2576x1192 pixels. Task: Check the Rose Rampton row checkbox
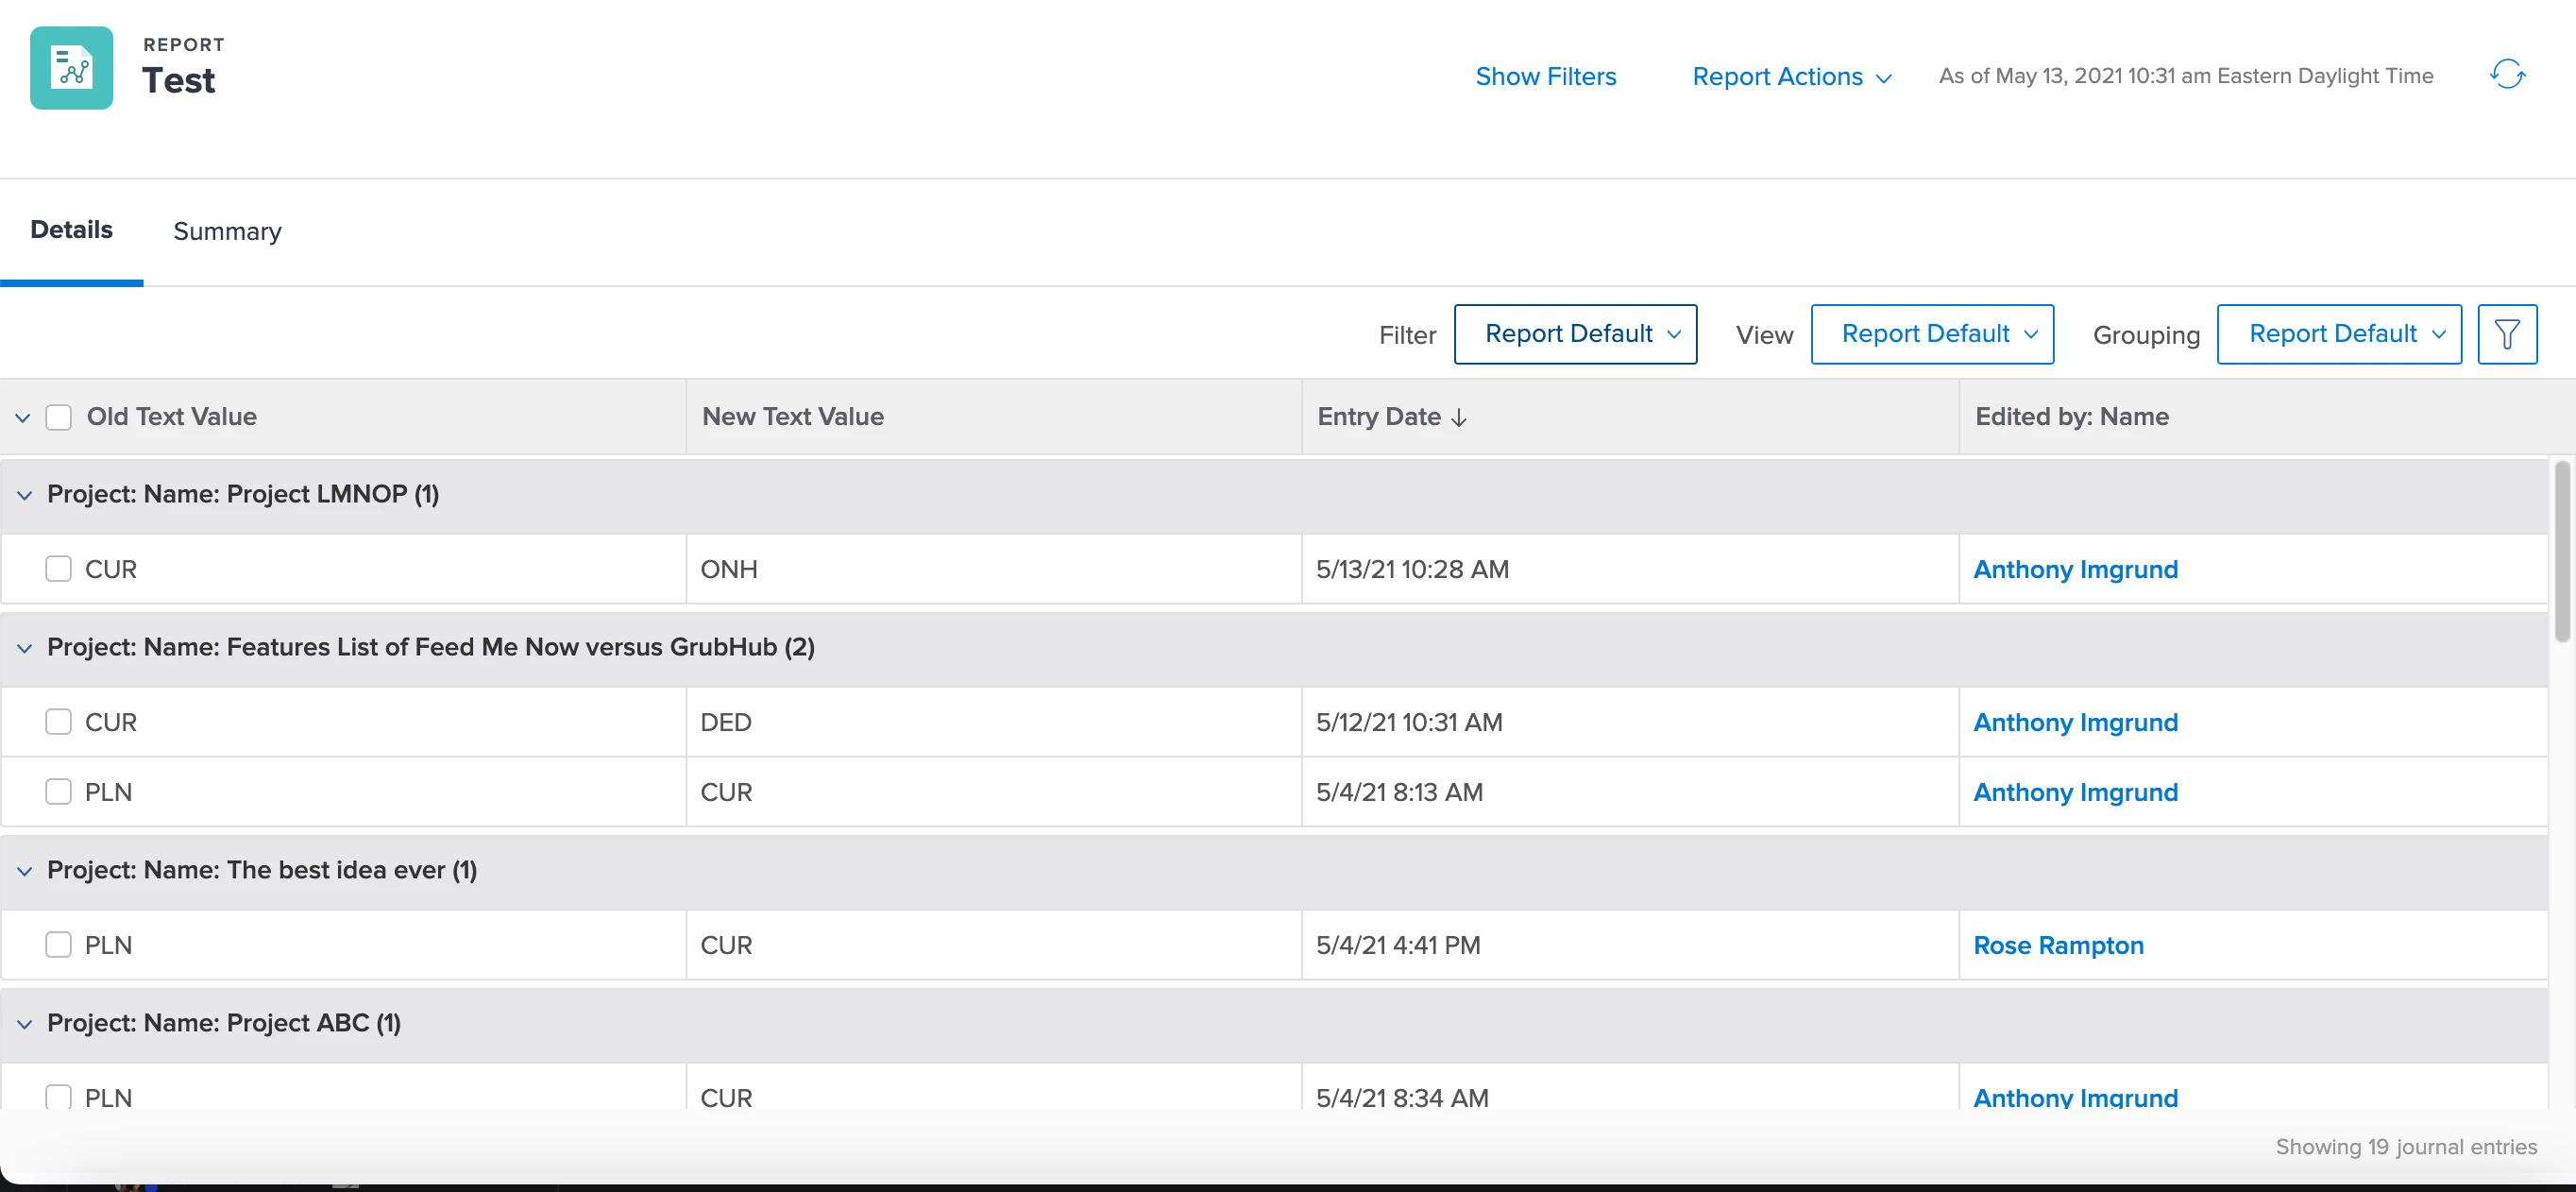(x=59, y=945)
